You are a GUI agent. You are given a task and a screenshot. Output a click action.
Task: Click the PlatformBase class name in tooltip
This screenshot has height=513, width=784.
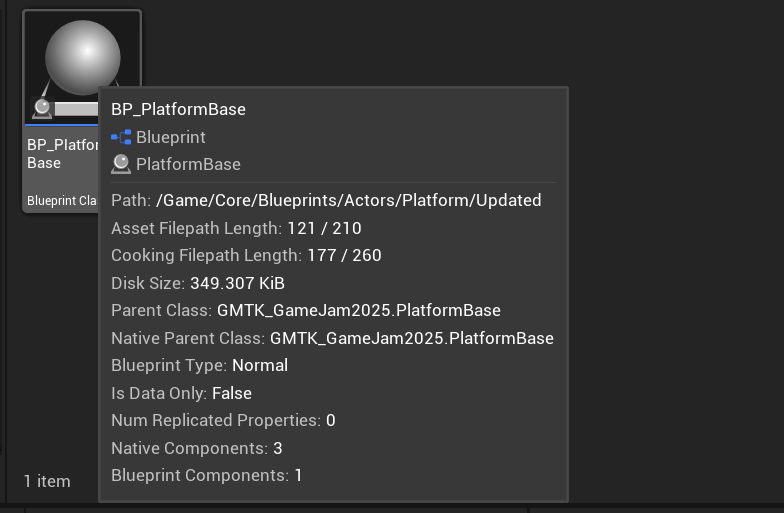pyautogui.click(x=188, y=164)
